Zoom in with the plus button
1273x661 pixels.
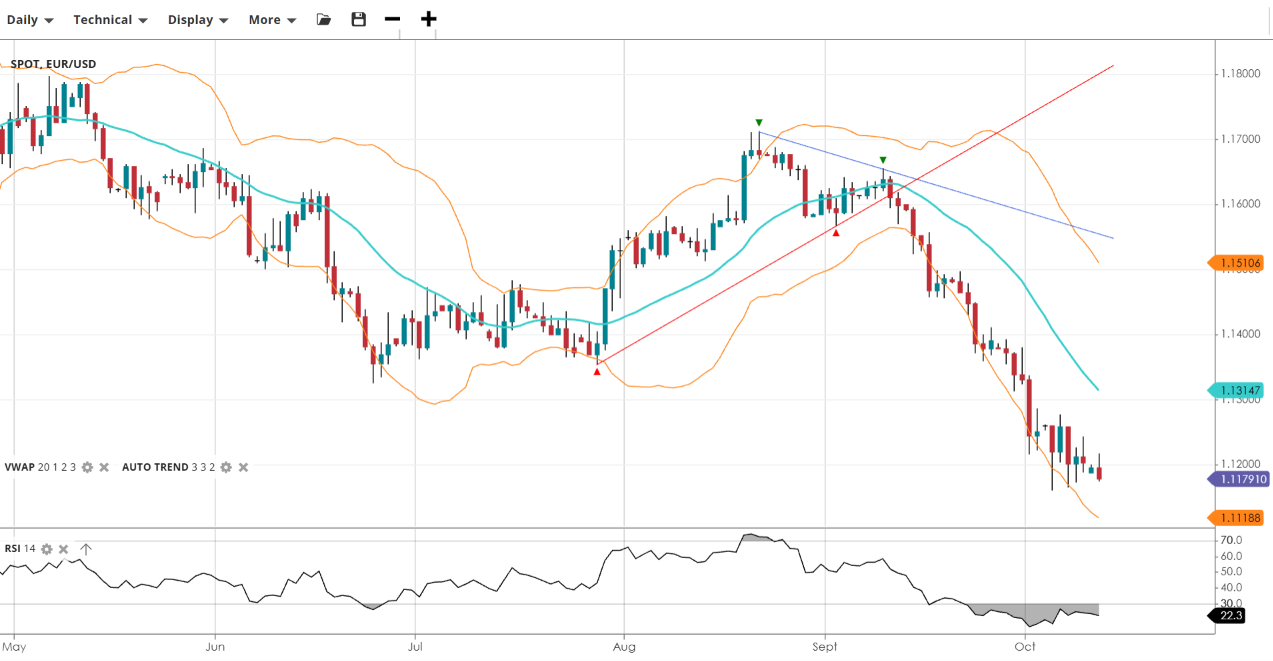pos(429,19)
